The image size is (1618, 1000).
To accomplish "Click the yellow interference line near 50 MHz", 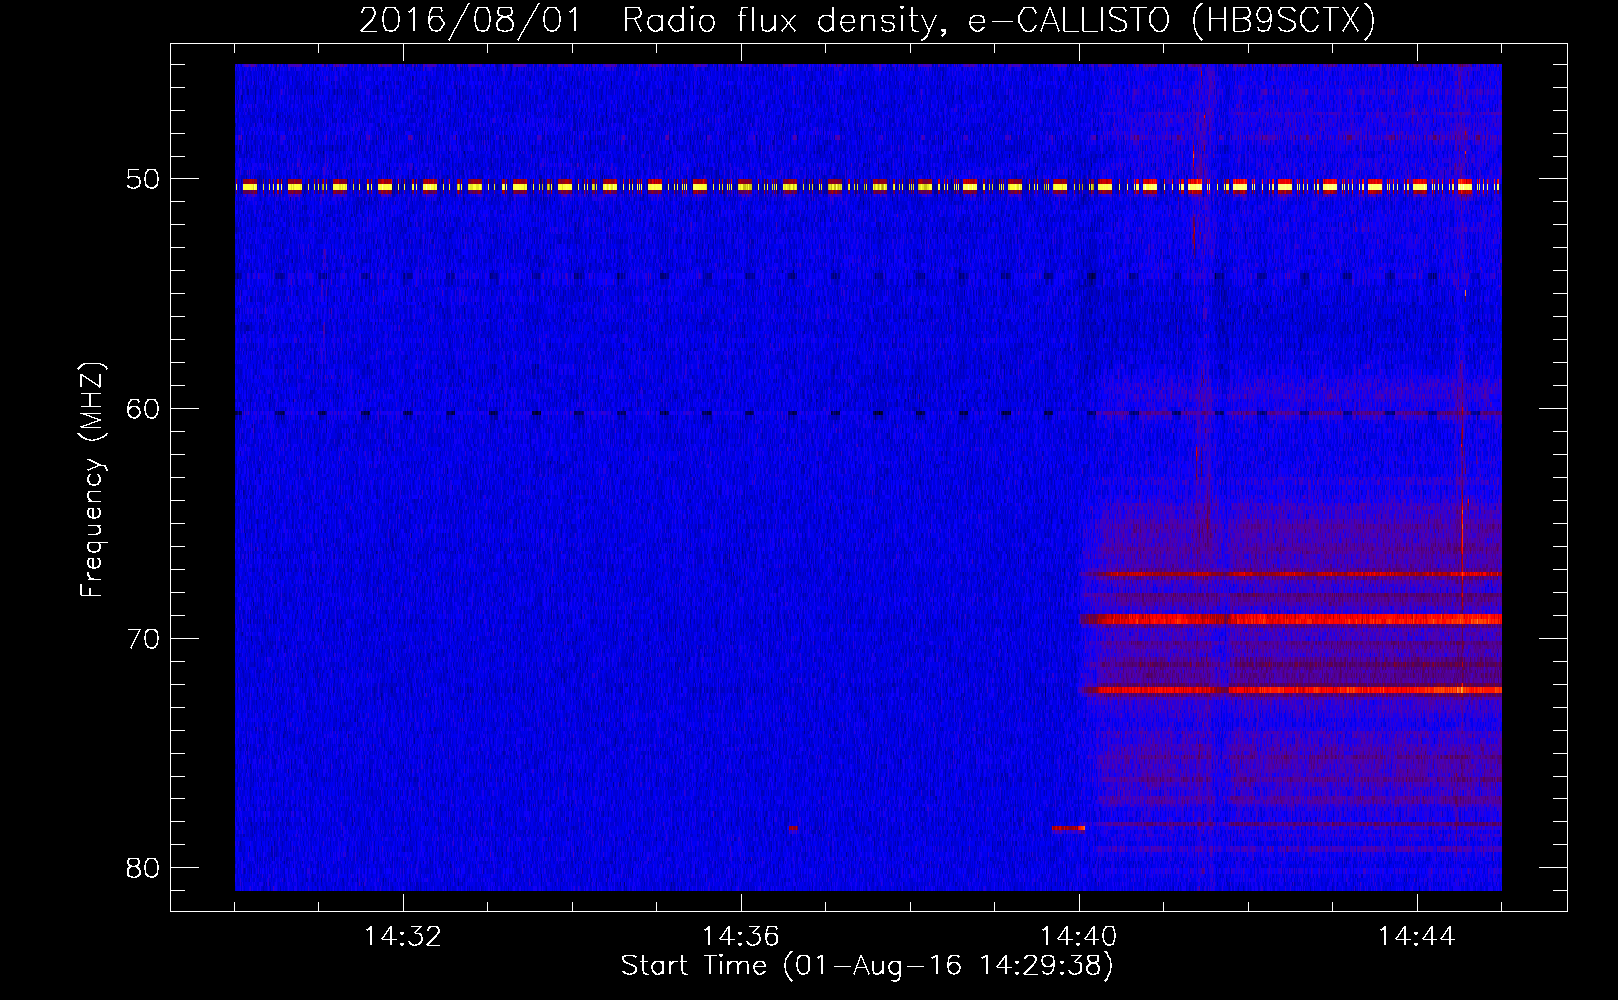I will (868, 186).
